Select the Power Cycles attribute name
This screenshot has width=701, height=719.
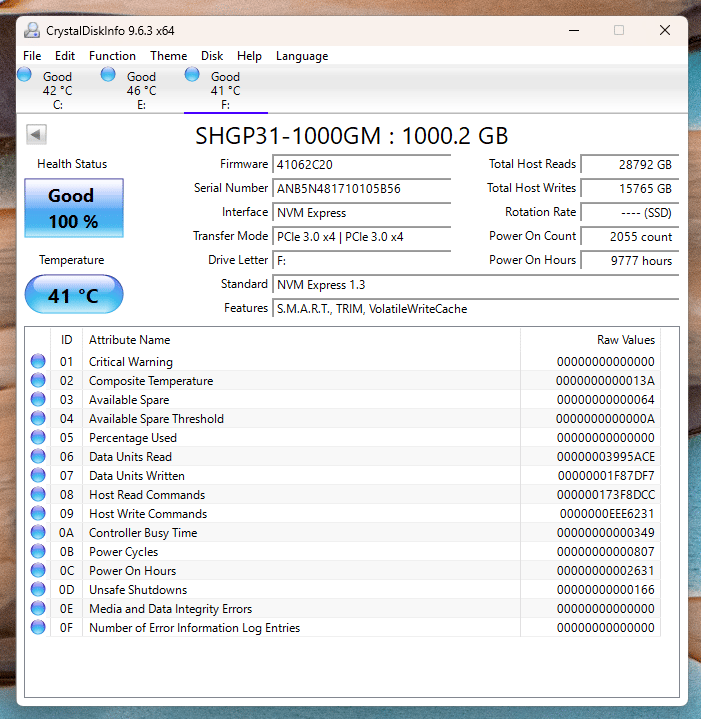pos(123,552)
